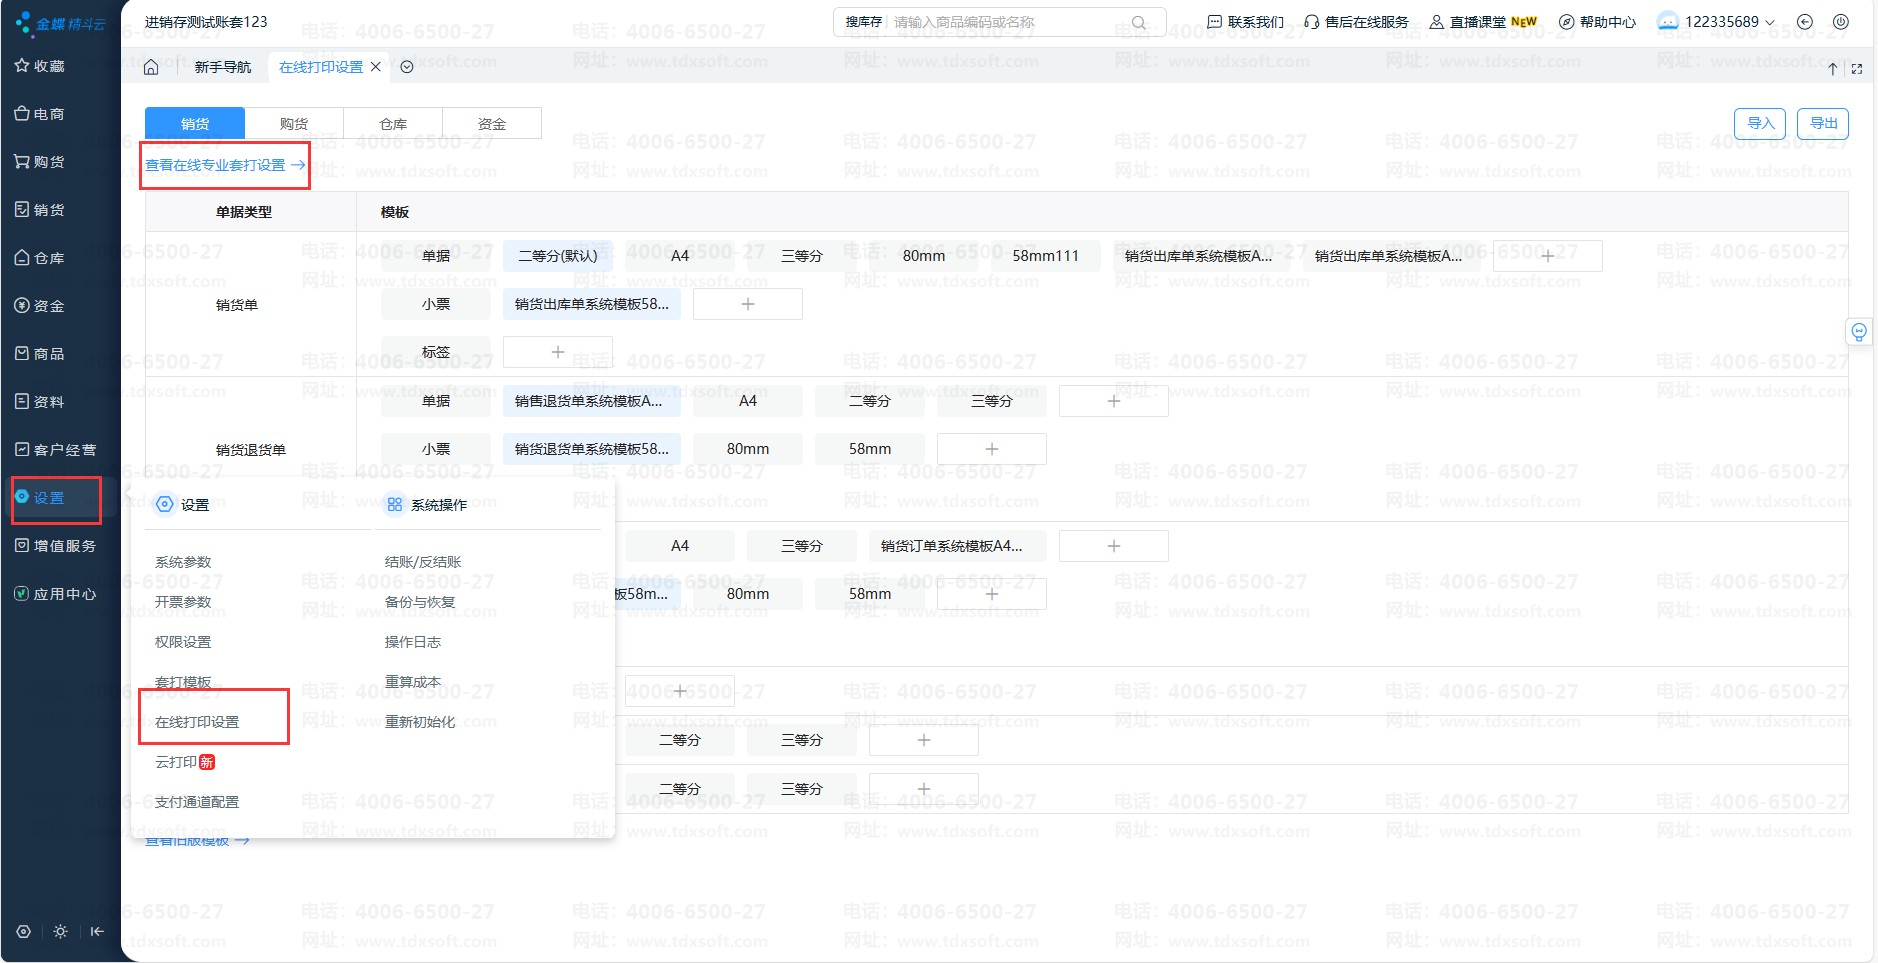Click the hexagon settings icon at sidebar bottom
Viewport: 1878px width, 963px height.
pos(24,931)
